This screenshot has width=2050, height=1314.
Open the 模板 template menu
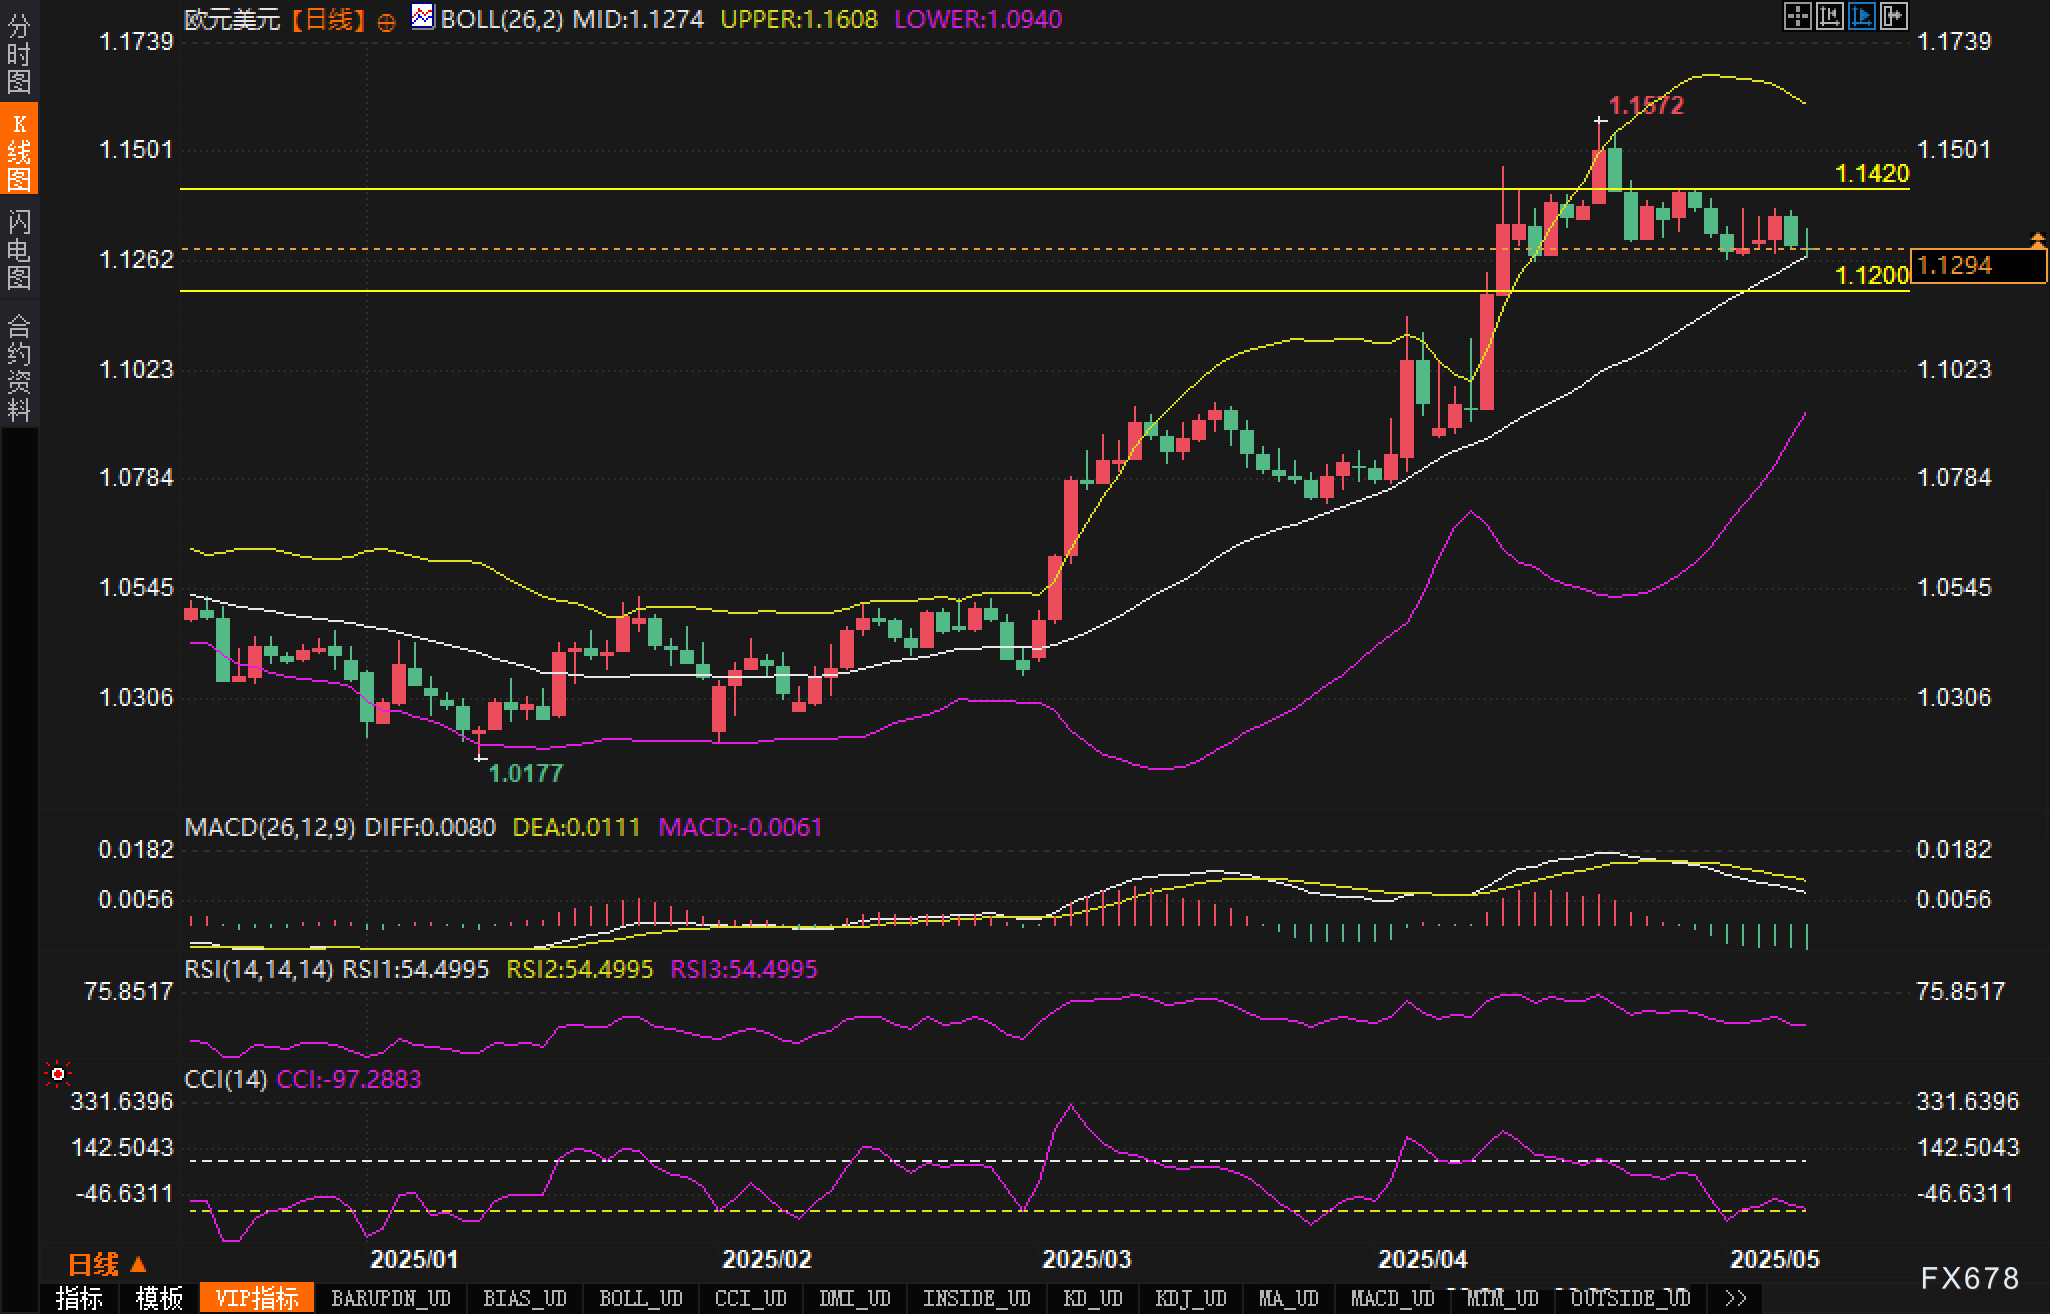click(160, 1298)
